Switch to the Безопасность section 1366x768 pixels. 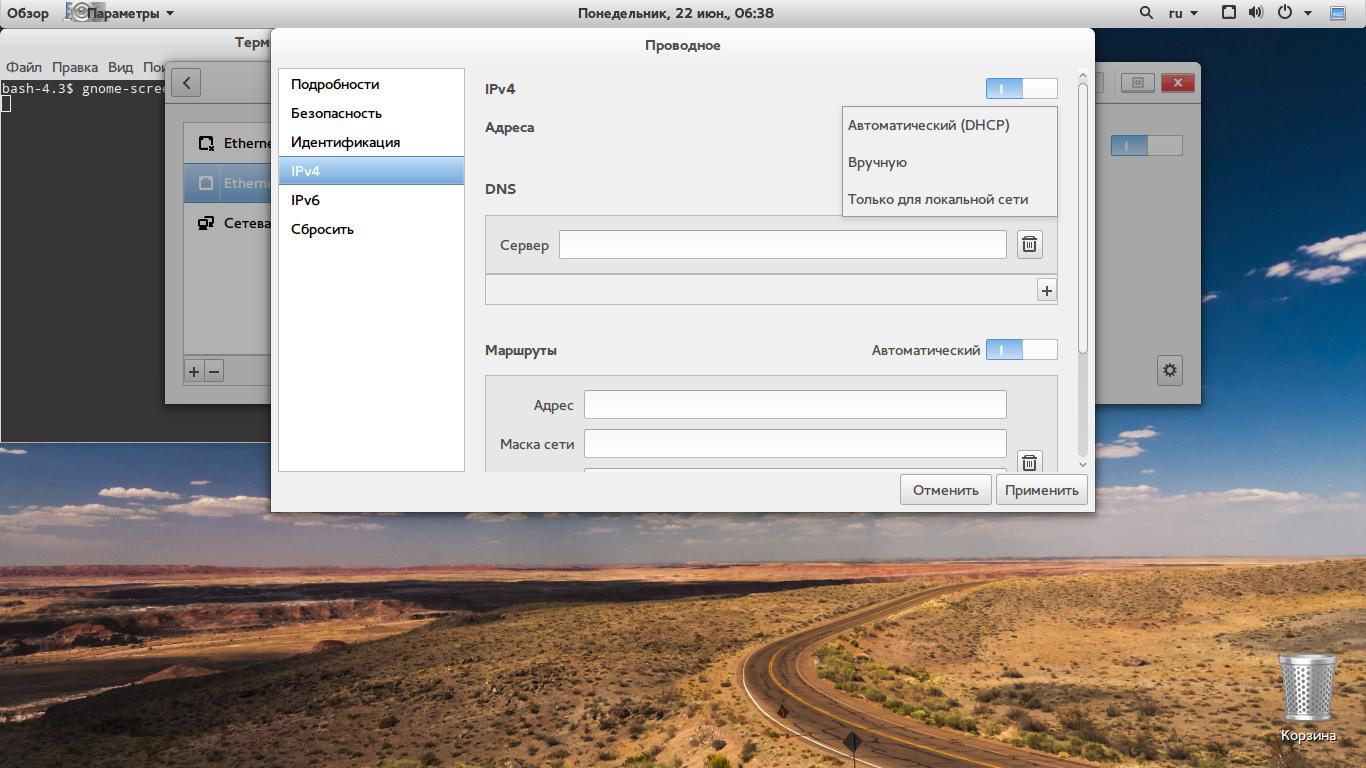[x=371, y=113]
